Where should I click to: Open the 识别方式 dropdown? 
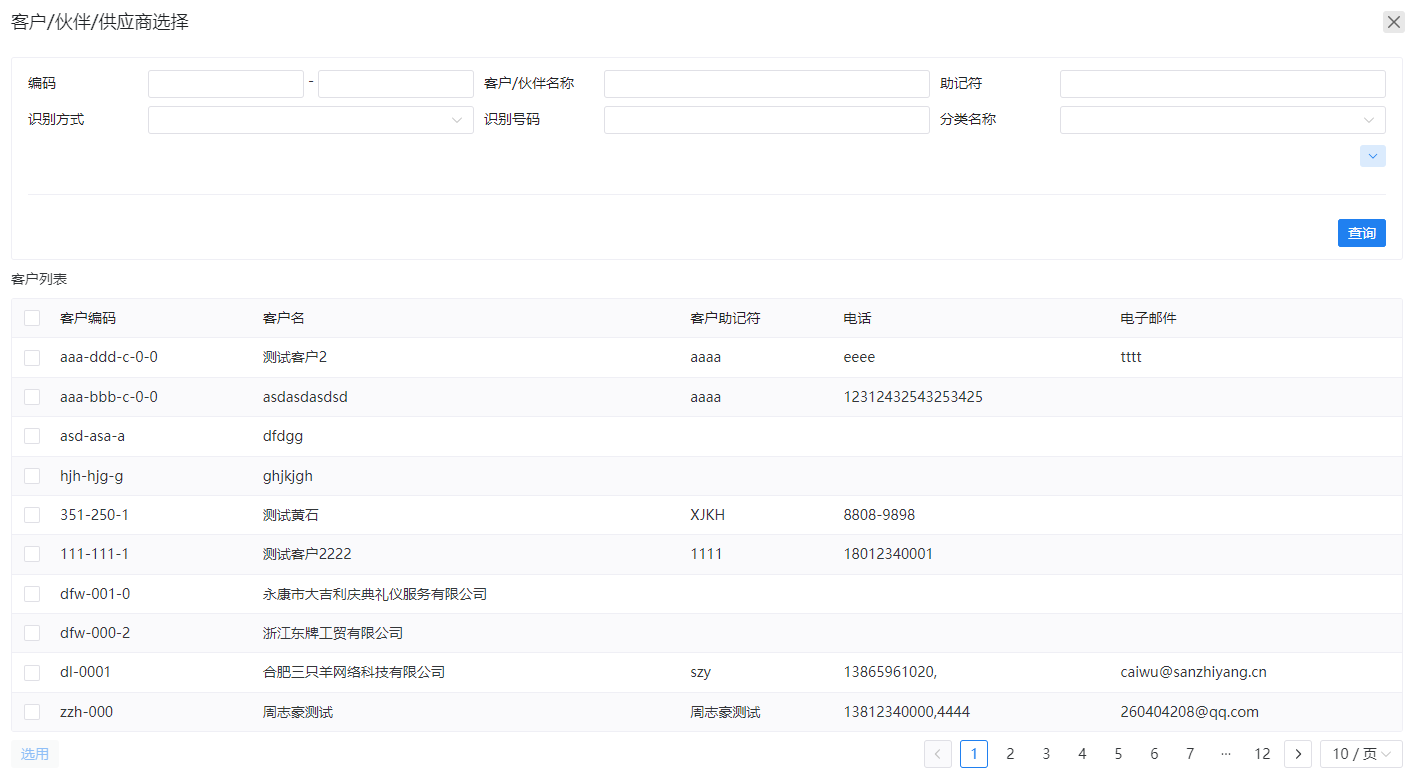click(310, 120)
